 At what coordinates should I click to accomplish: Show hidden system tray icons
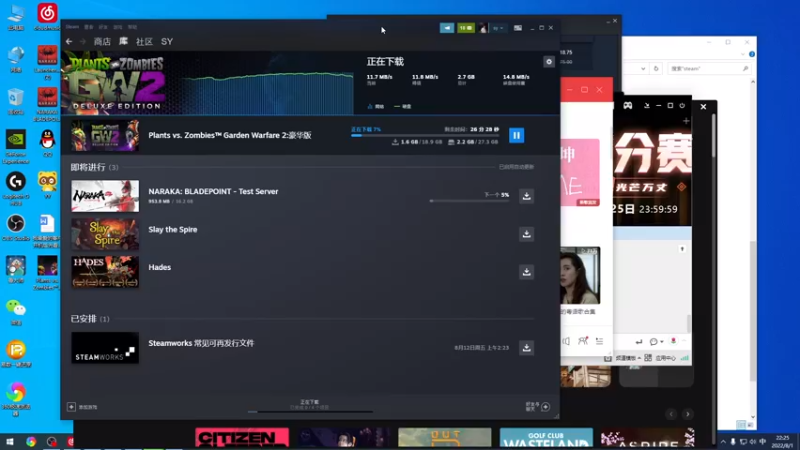(723, 442)
